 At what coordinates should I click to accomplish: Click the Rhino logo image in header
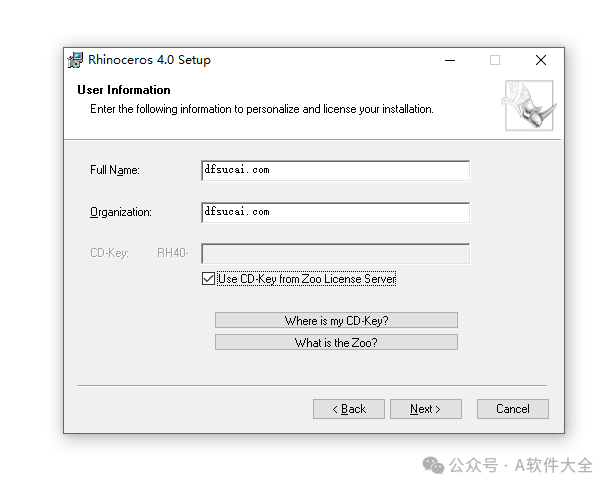[x=529, y=105]
